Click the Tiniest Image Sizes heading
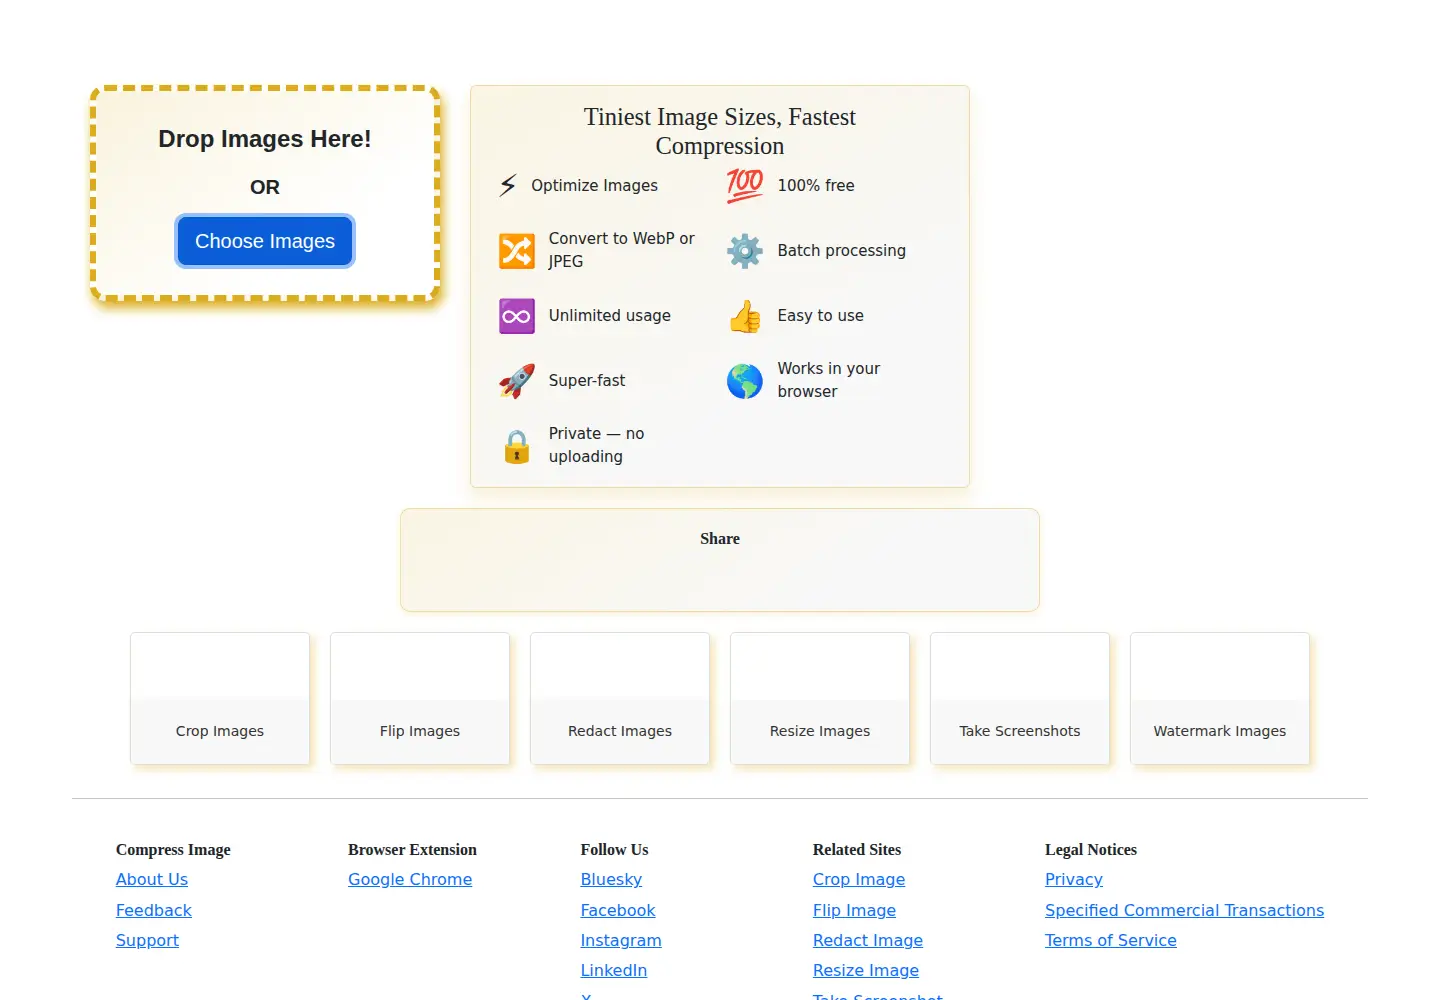Screen dimensions: 1440x1000 tap(720, 131)
